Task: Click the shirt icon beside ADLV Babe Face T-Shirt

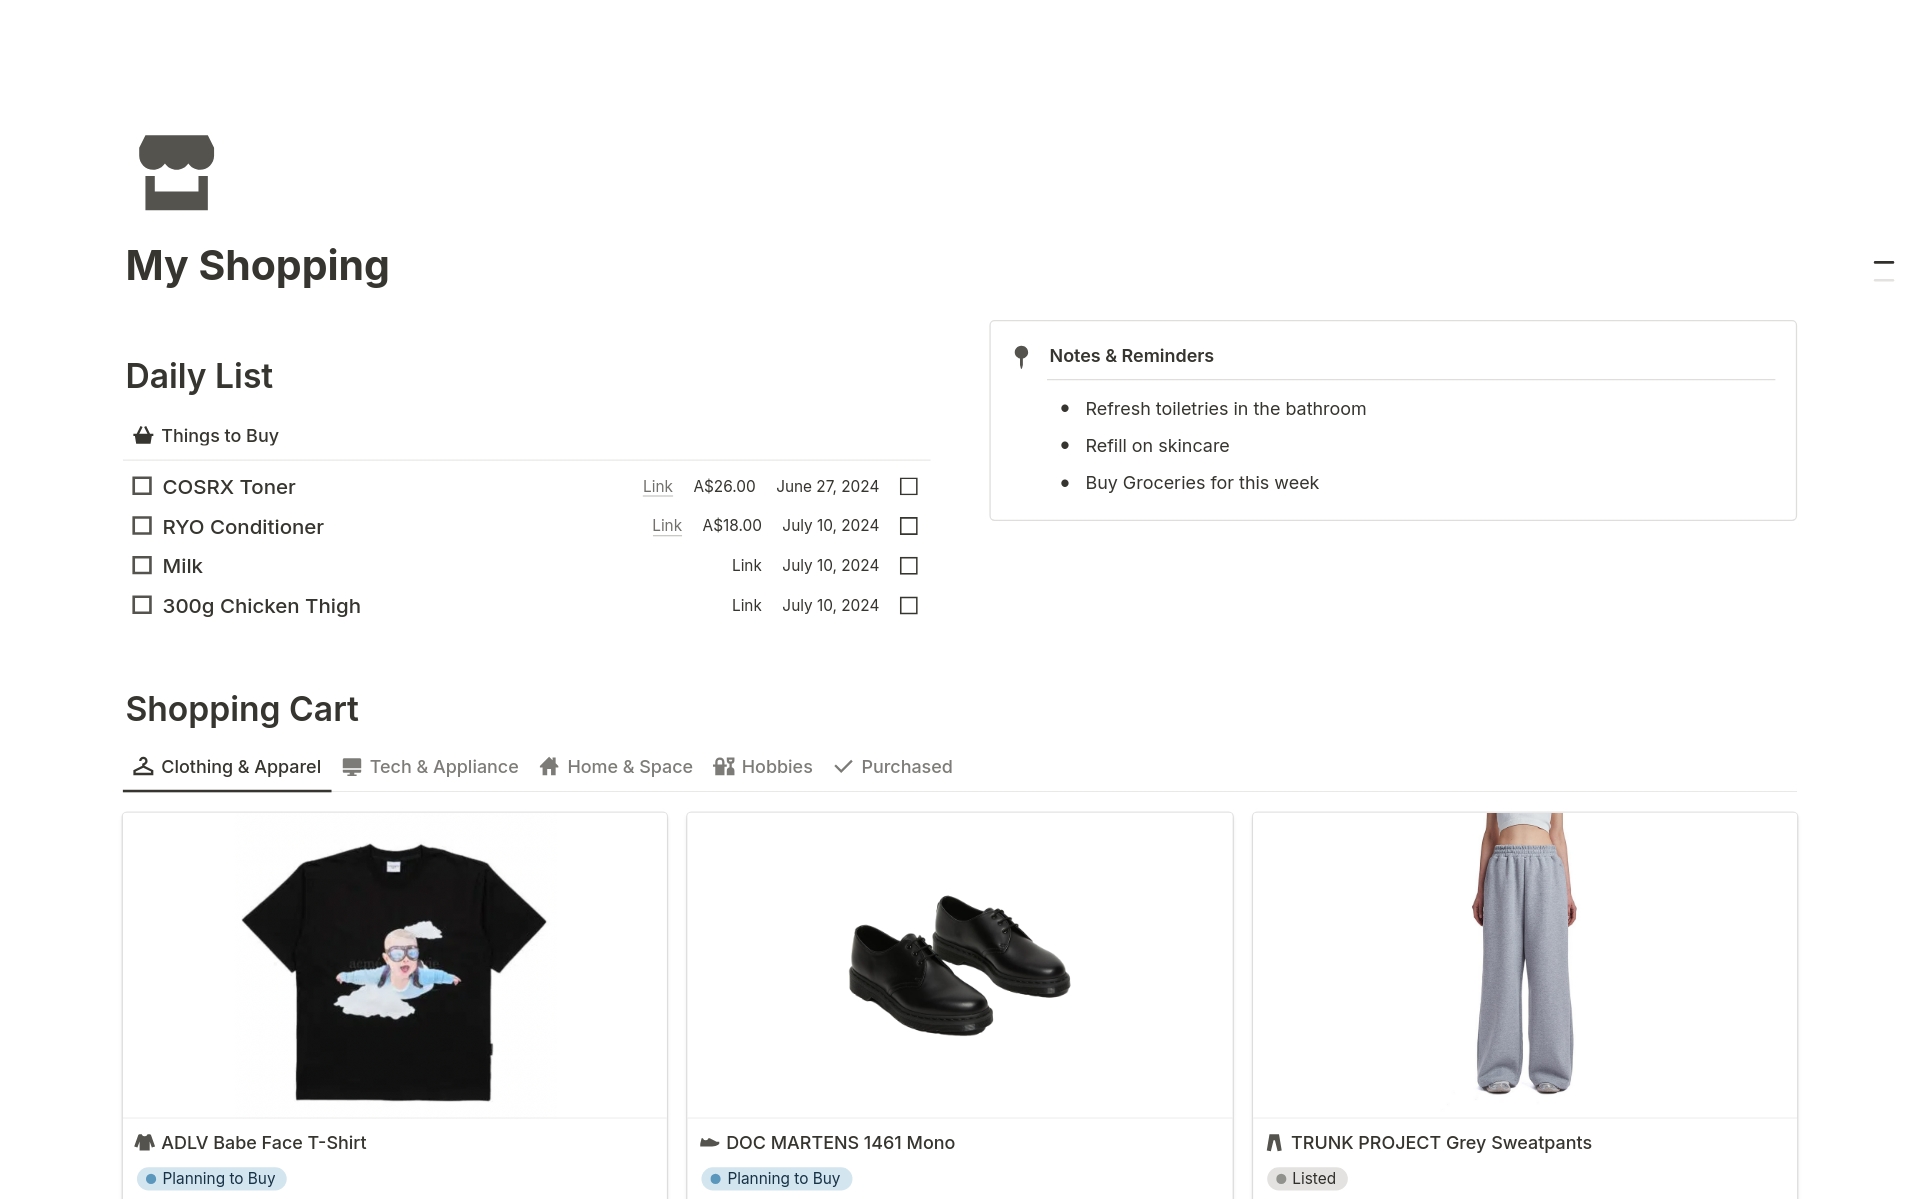Action: [x=145, y=1142]
